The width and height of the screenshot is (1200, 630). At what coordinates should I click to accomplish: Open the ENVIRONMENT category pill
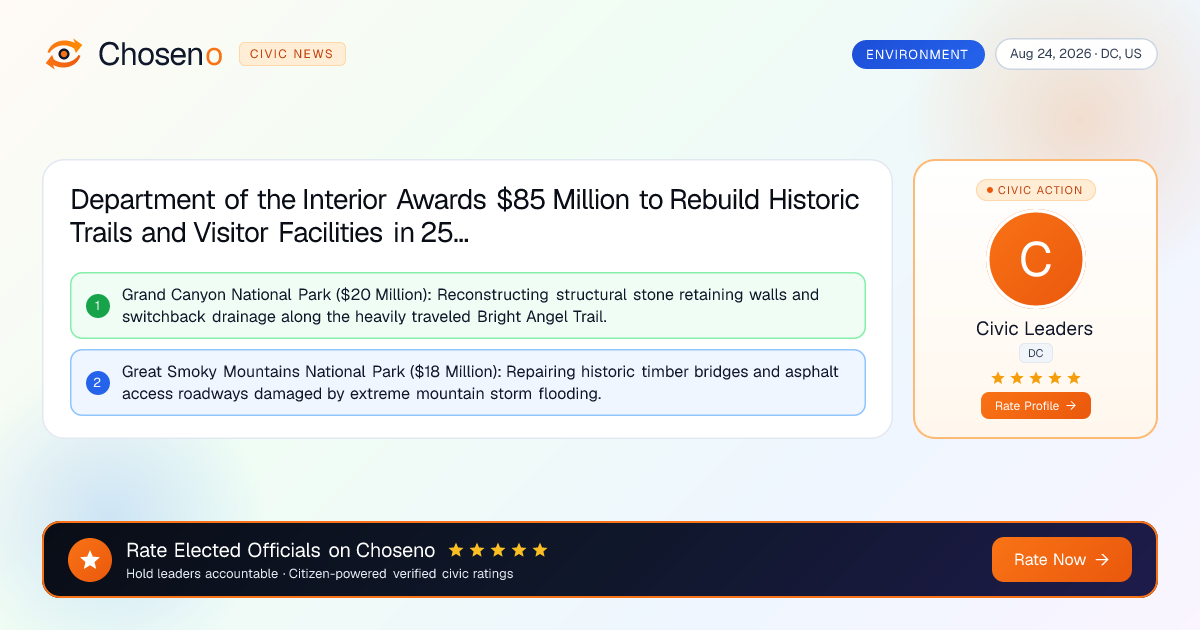[x=918, y=54]
